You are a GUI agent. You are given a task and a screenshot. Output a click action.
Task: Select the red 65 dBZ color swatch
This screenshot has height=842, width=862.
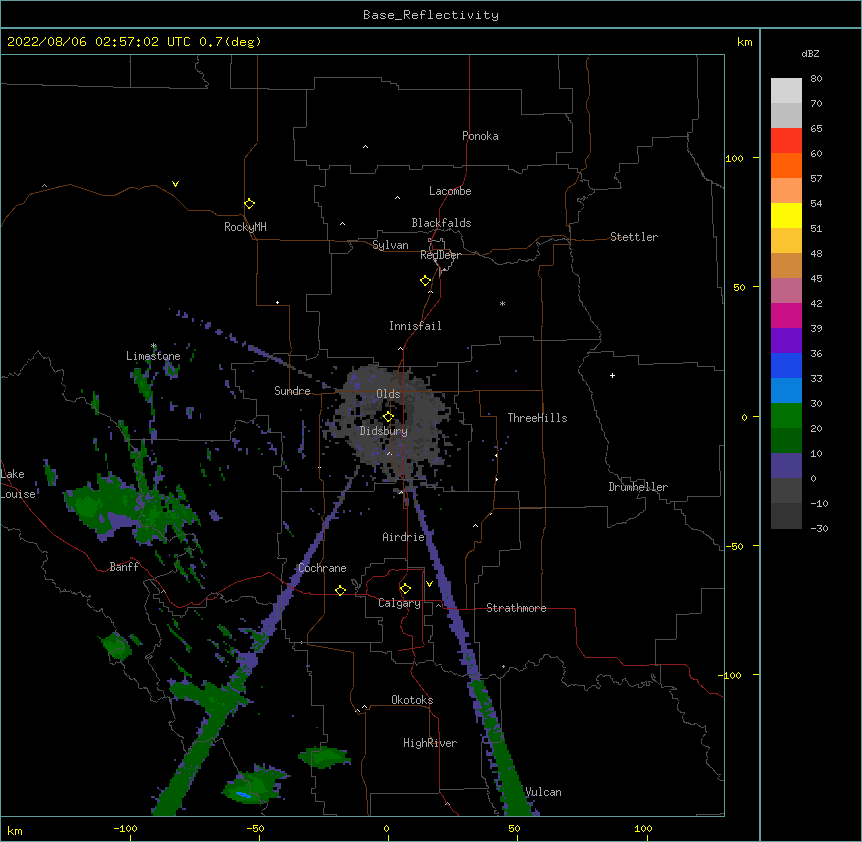coord(786,140)
